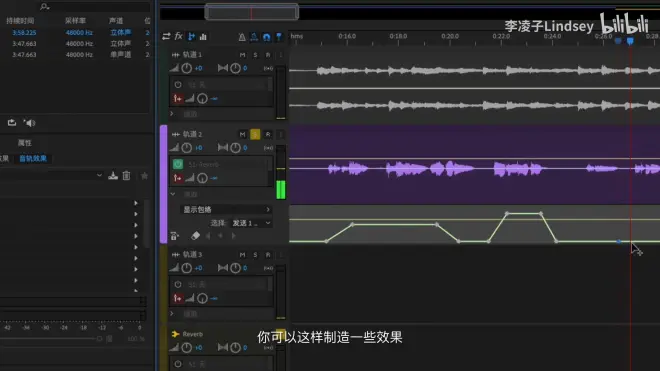Add a keyframe with the diamond icon in the 轨道 2 lane
Screen dimensions: 660x371
(x=221, y=236)
